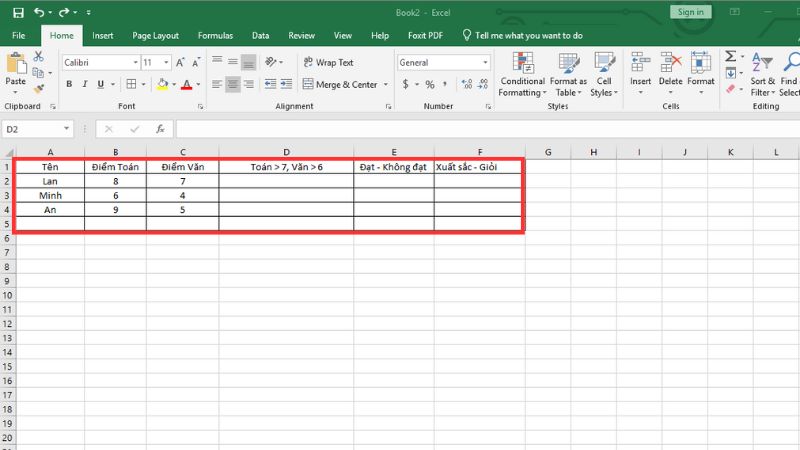
Task: Toggle Bold formatting
Action: tap(70, 85)
